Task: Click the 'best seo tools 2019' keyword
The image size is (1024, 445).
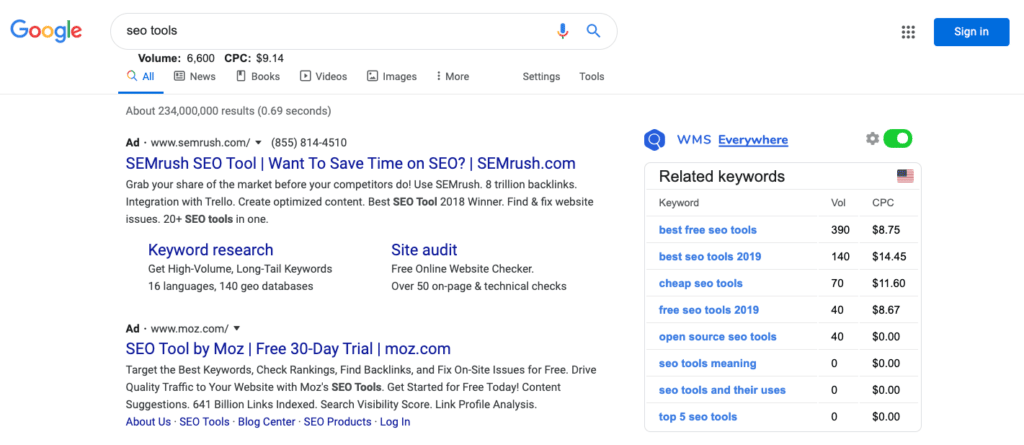Action: point(710,257)
